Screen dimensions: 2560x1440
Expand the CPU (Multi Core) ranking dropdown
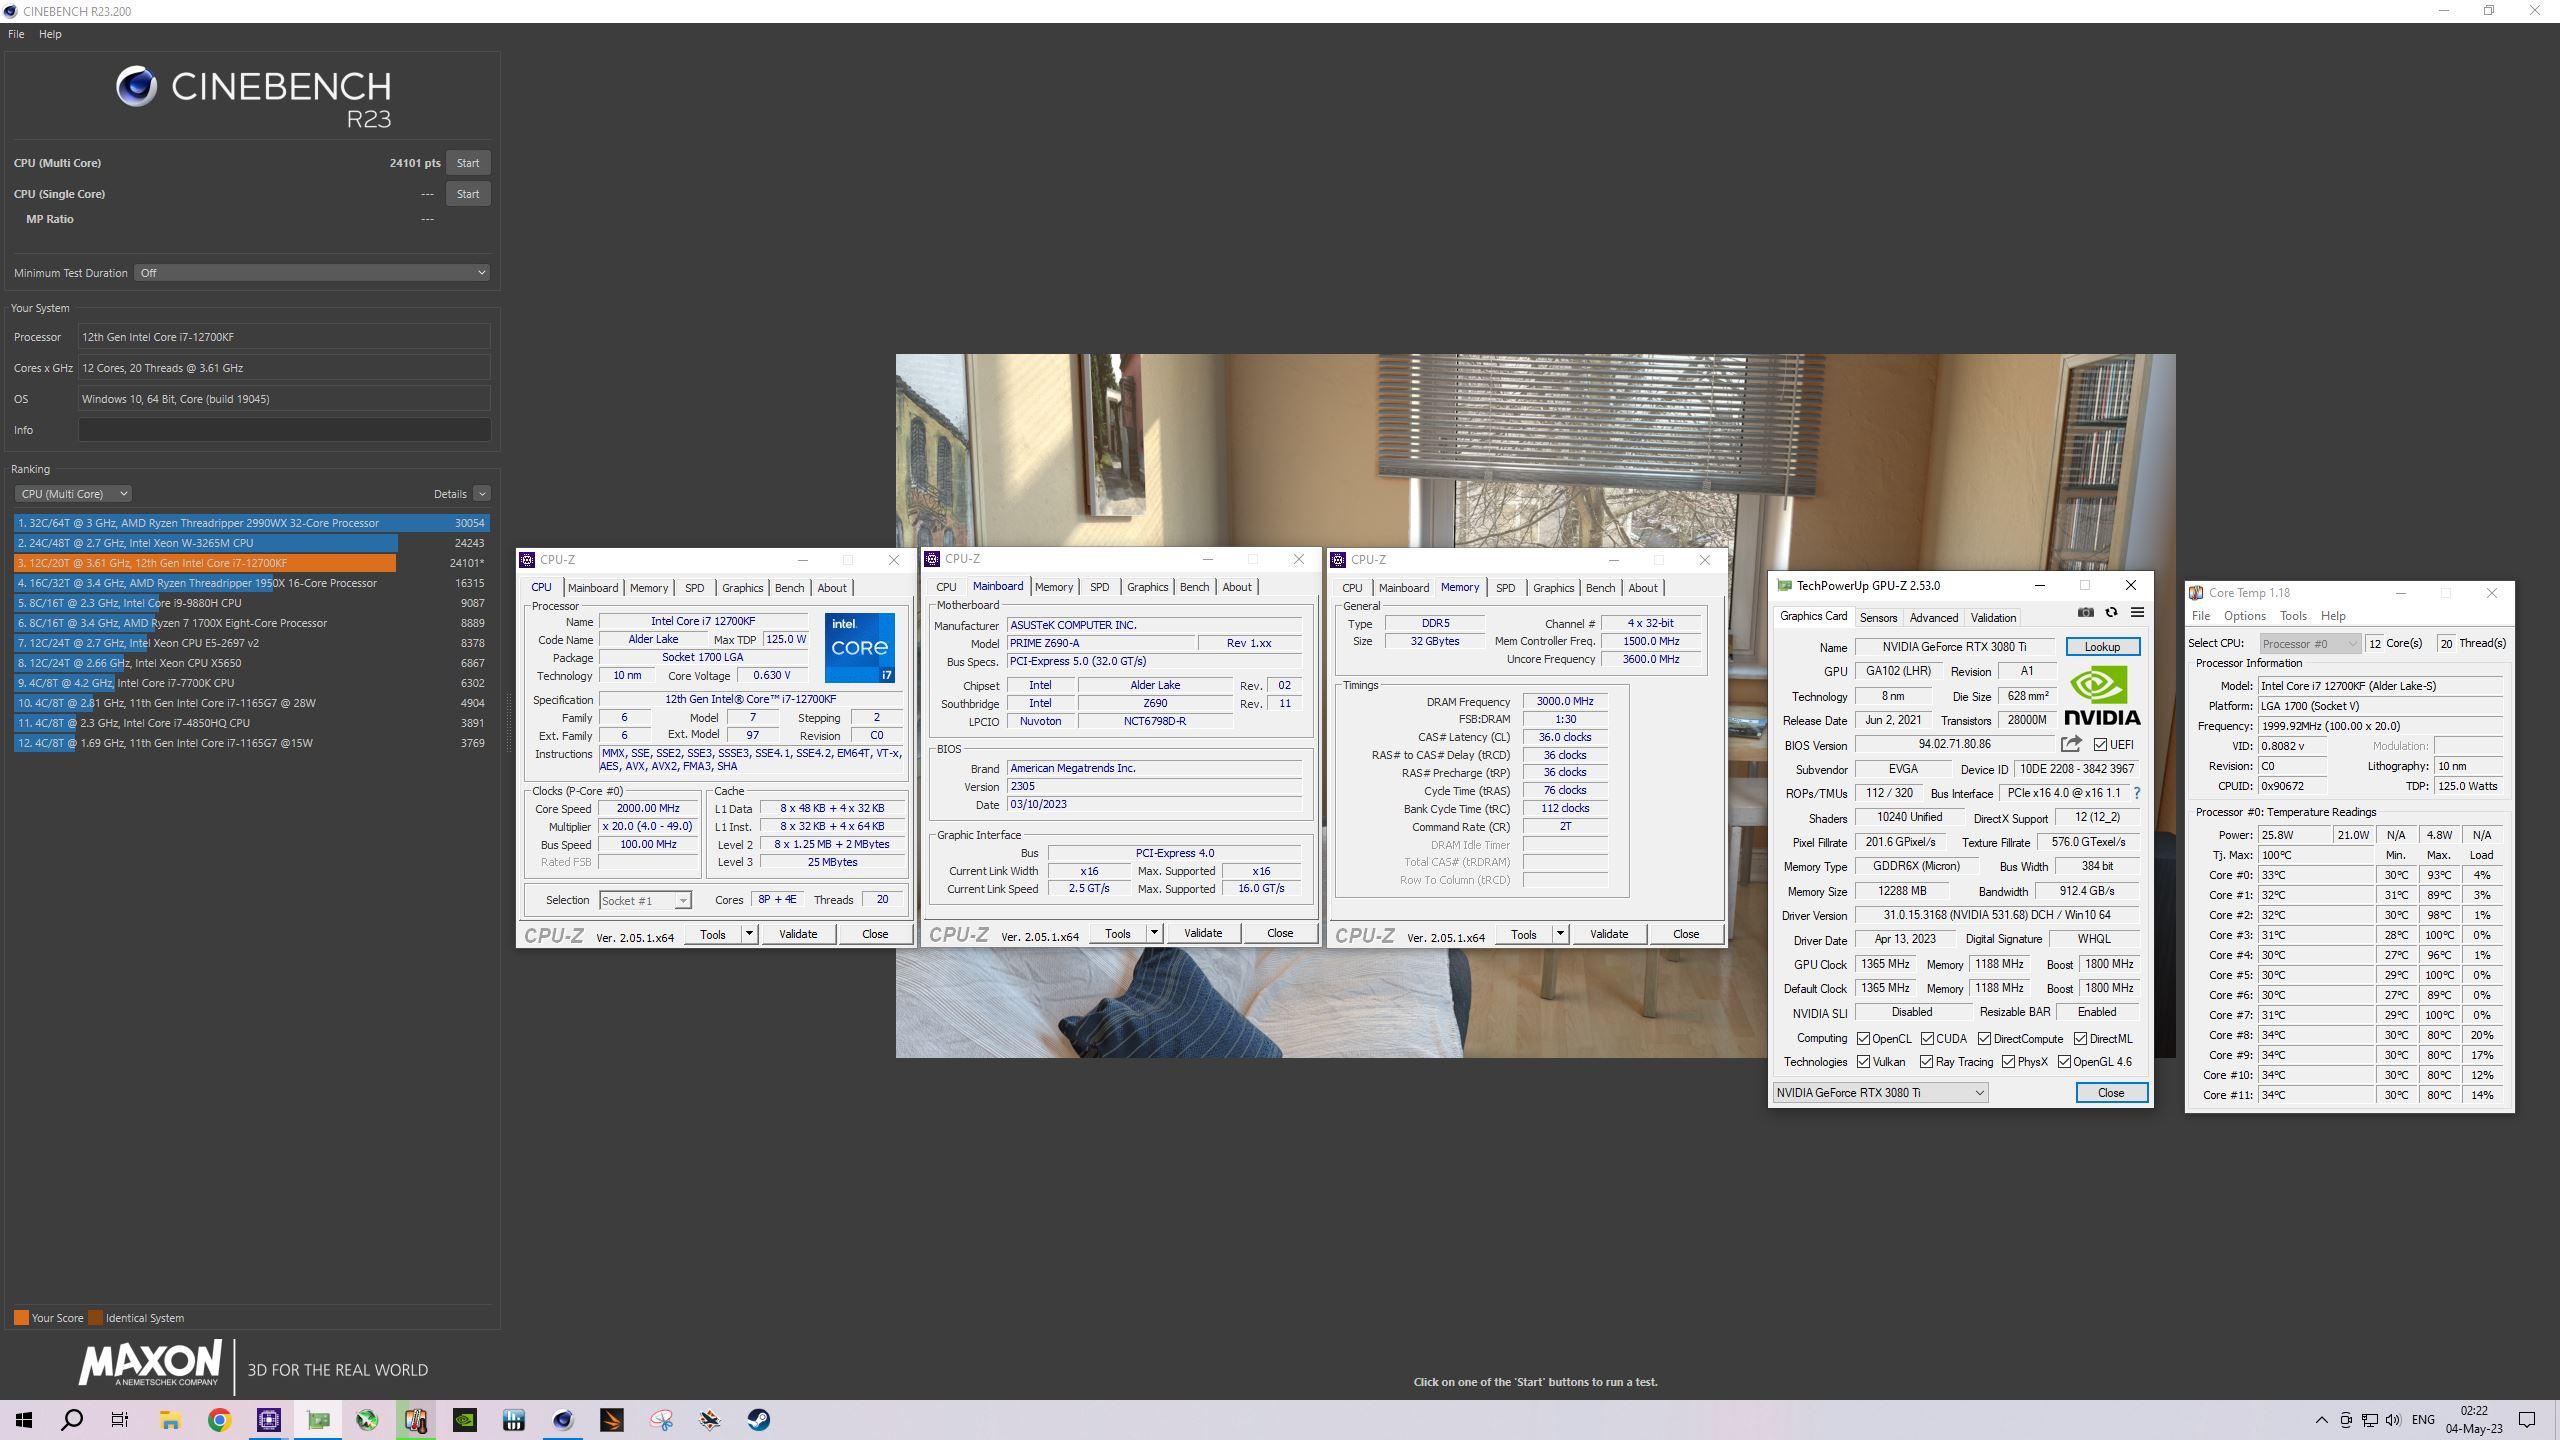[73, 494]
